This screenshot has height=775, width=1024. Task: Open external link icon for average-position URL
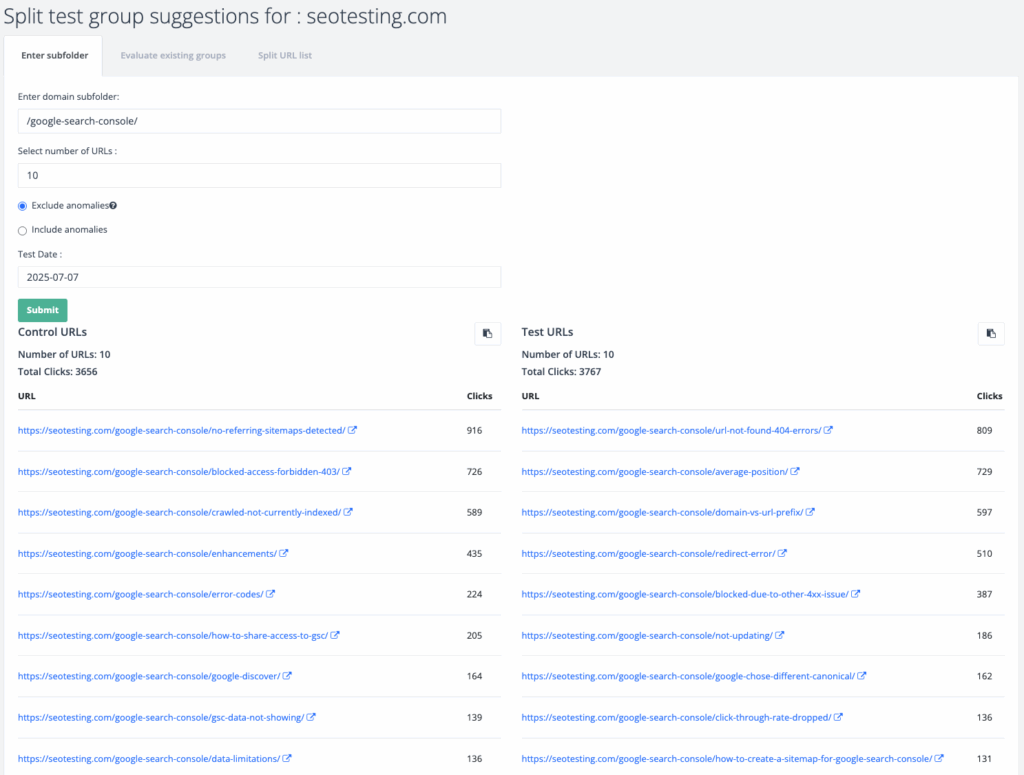(x=795, y=471)
